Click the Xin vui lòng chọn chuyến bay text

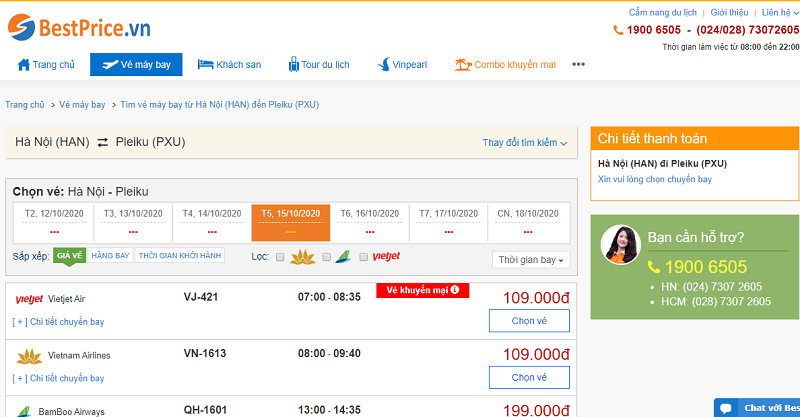click(655, 179)
